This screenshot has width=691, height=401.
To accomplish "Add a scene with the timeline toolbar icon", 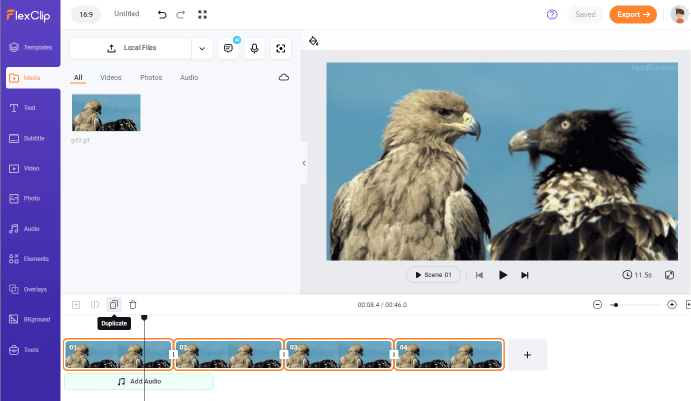I will pyautogui.click(x=76, y=304).
